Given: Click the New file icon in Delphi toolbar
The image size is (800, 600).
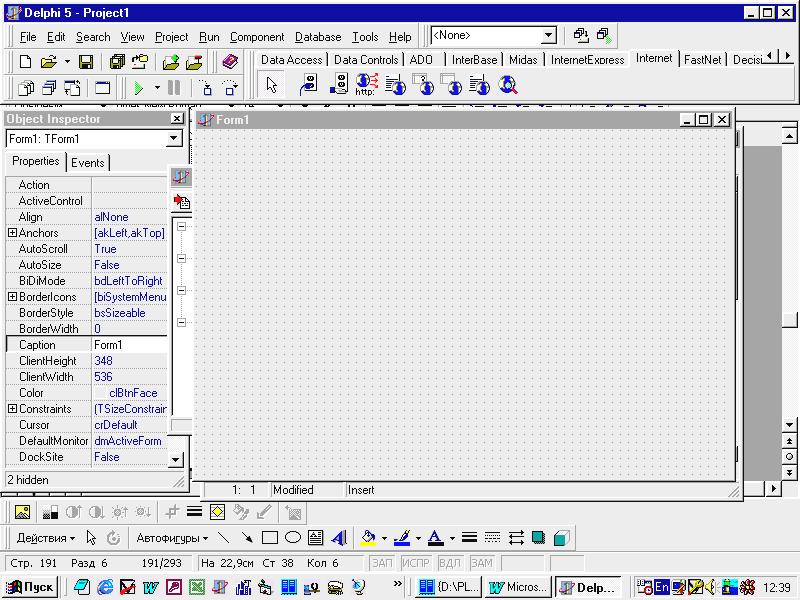Looking at the screenshot, I should 25,62.
